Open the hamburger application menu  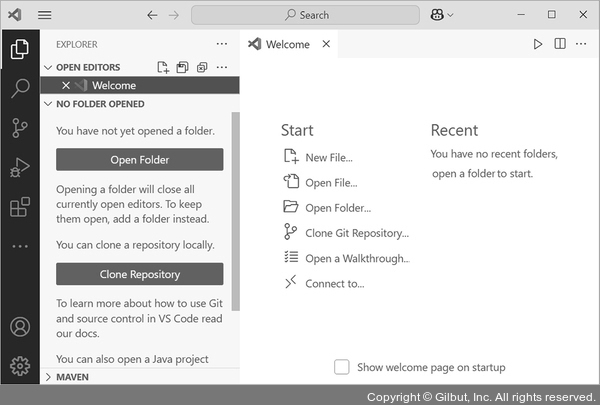click(x=45, y=15)
